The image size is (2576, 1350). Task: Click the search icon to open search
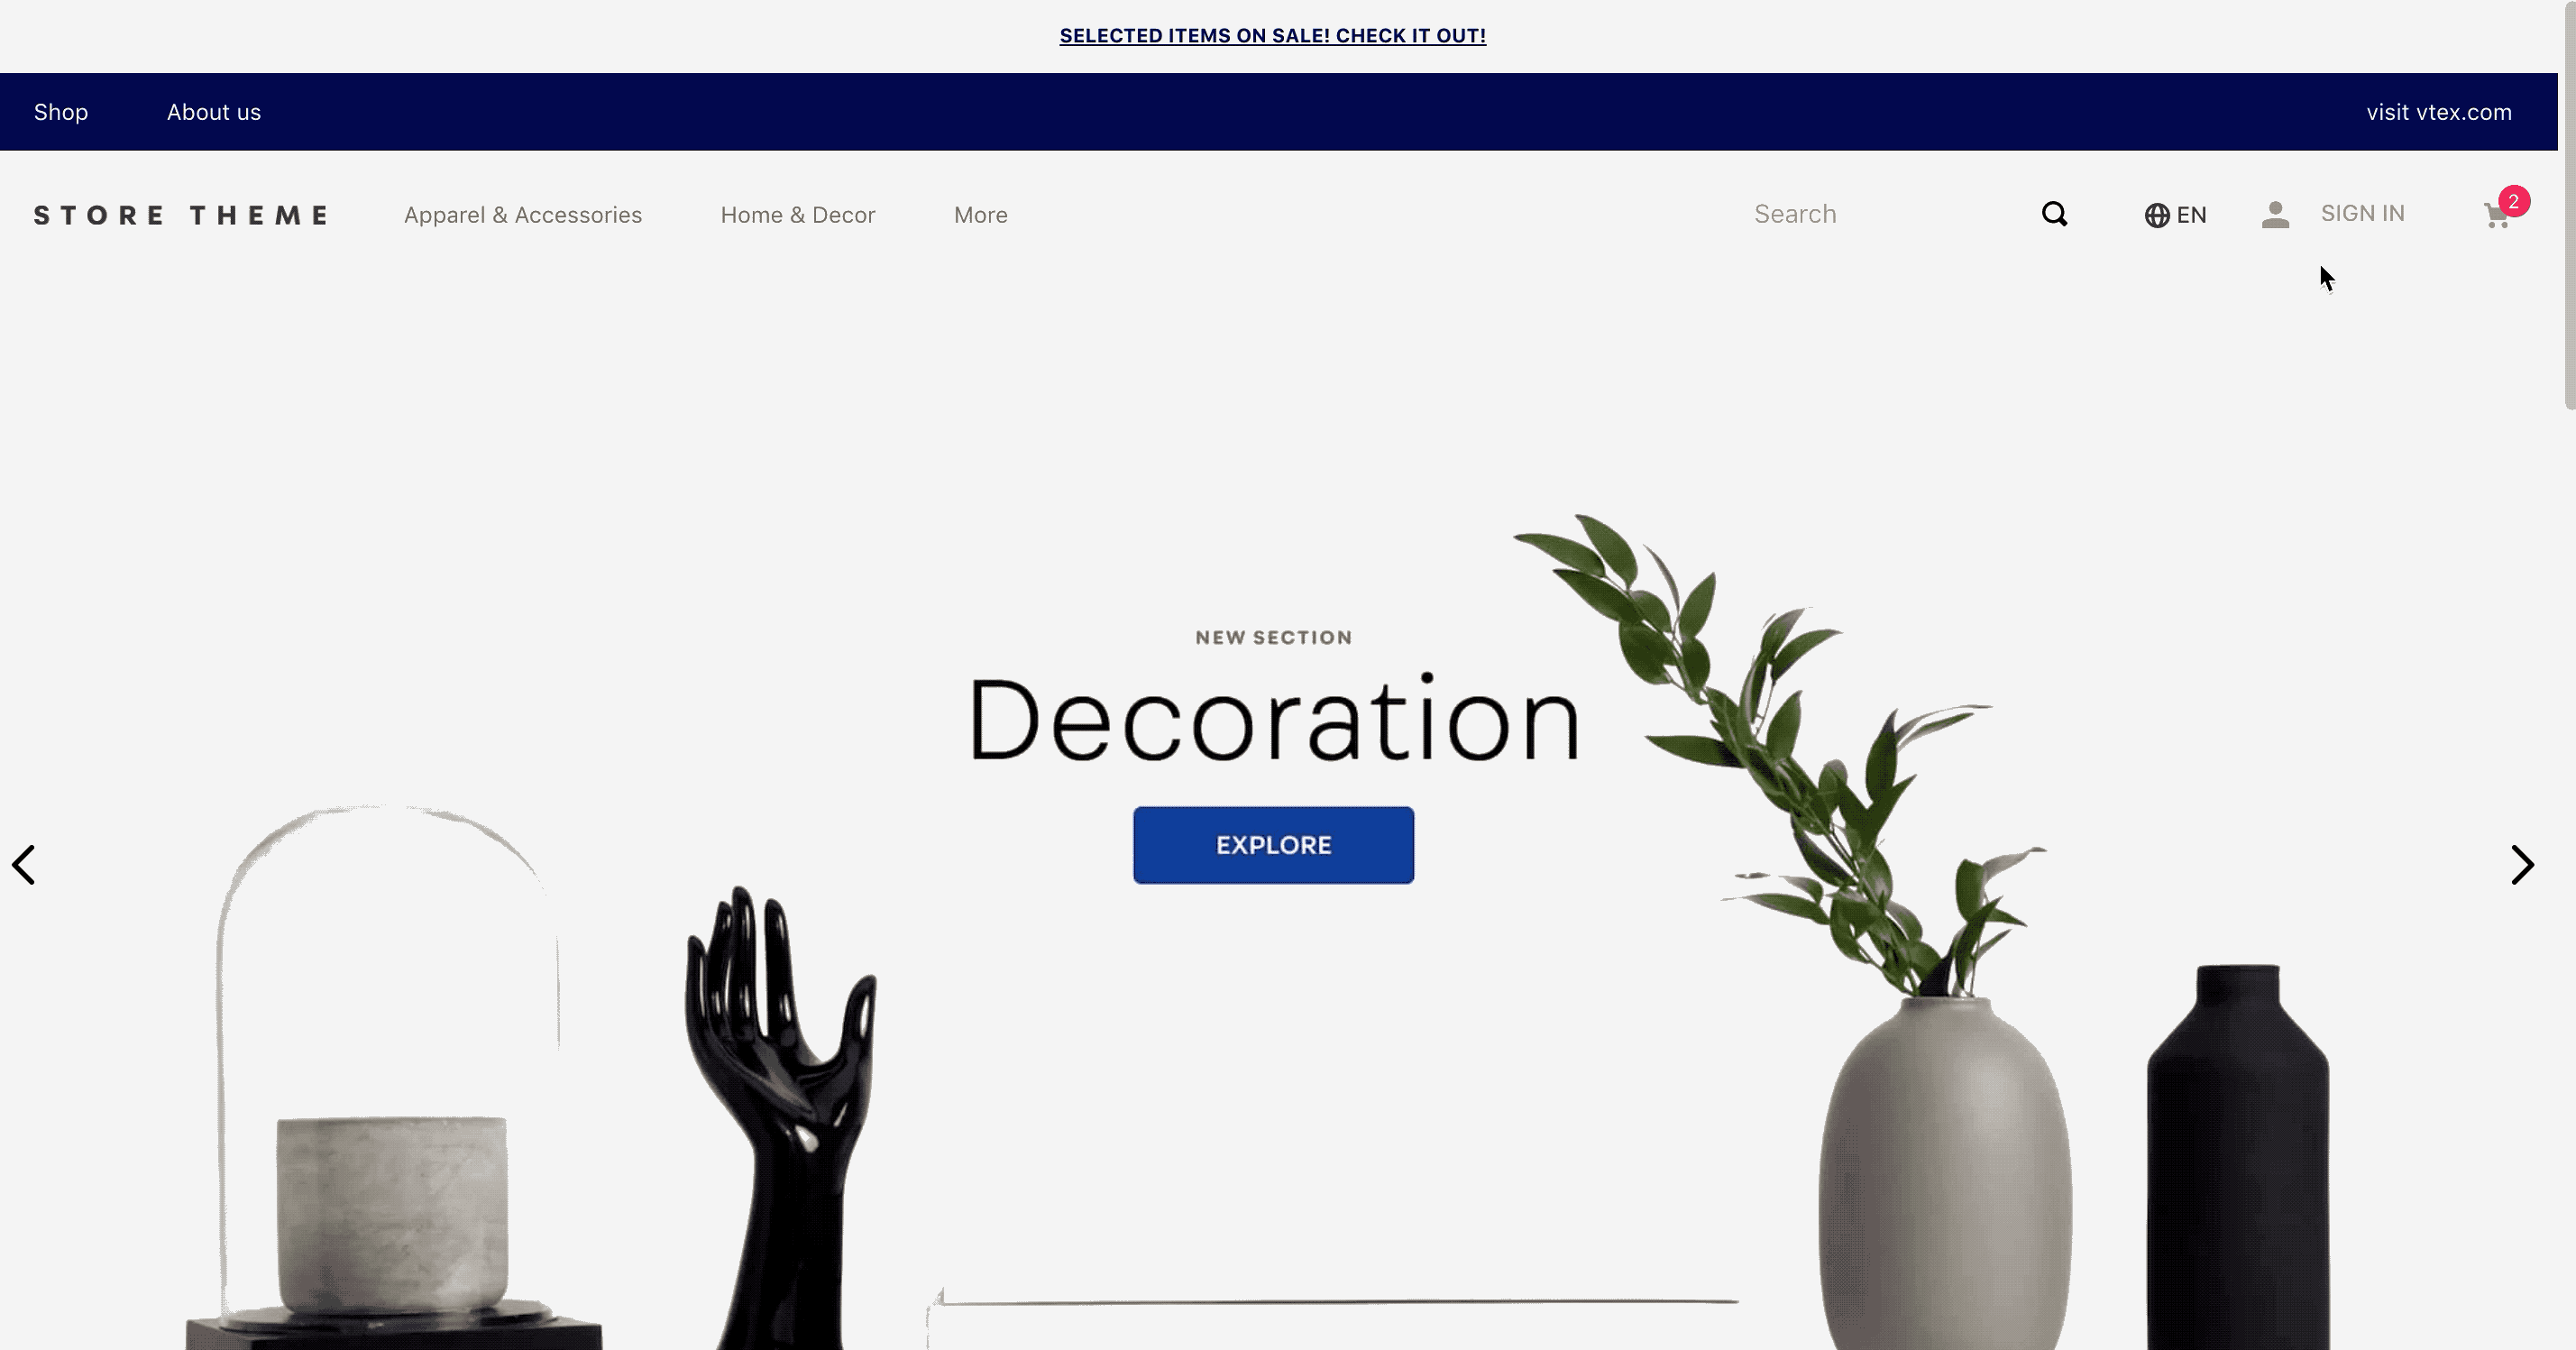[2055, 215]
